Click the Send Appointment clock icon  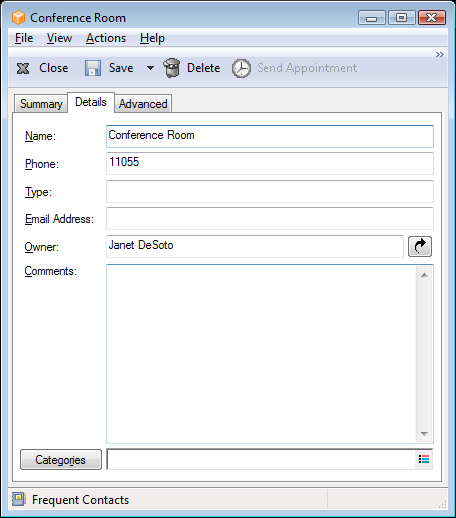[x=241, y=69]
